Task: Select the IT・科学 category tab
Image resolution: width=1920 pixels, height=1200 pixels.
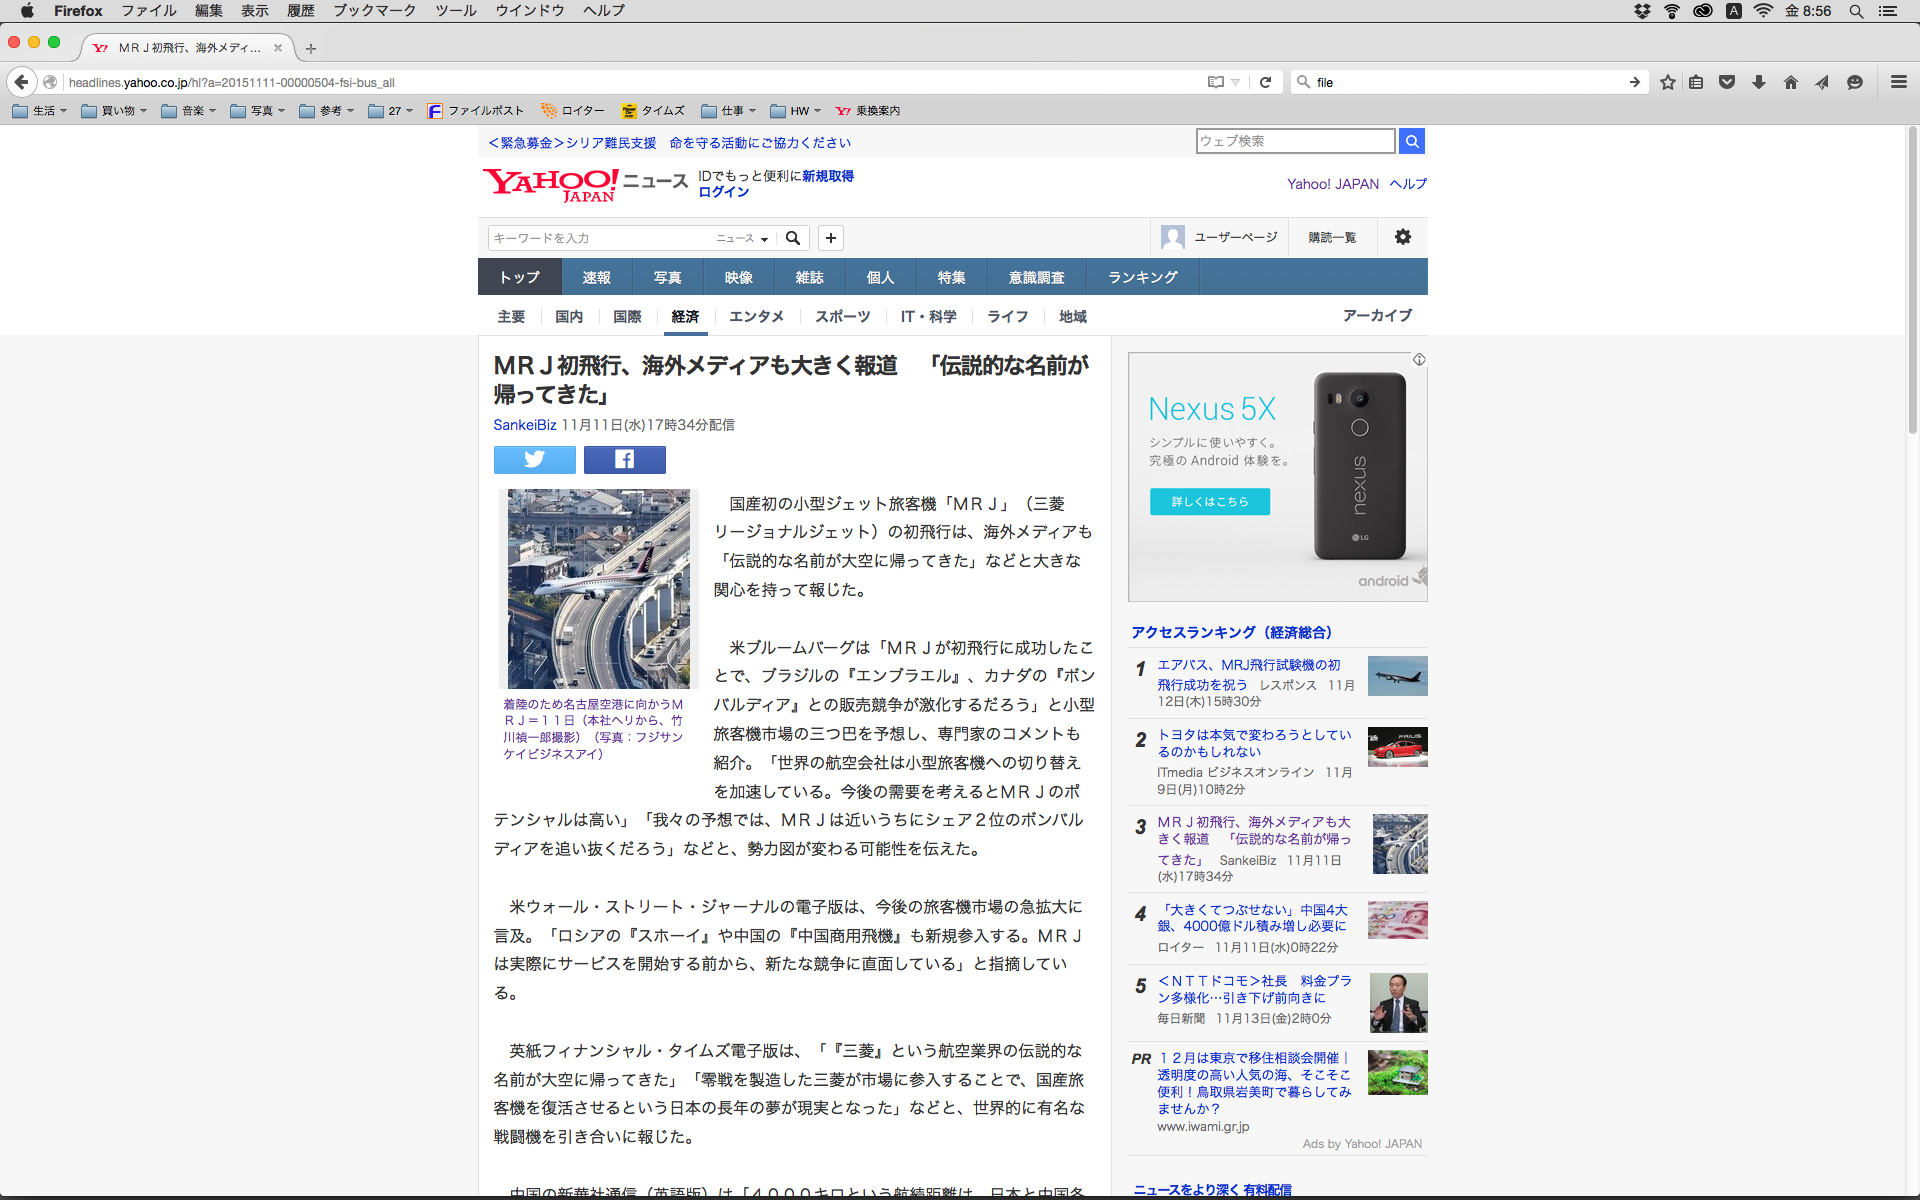Action: tap(928, 316)
